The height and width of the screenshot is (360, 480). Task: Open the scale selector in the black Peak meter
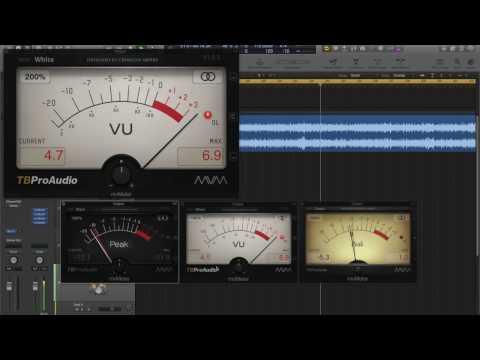coord(77,218)
